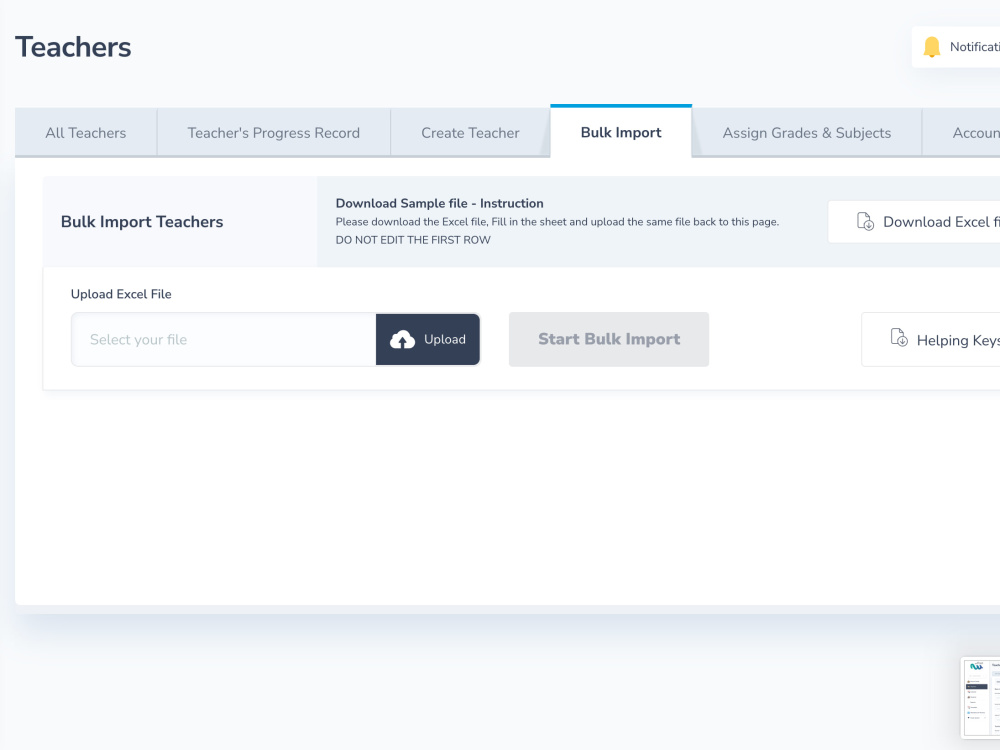The width and height of the screenshot is (1000, 750).
Task: Open the All Teachers tab
Action: pos(85,133)
